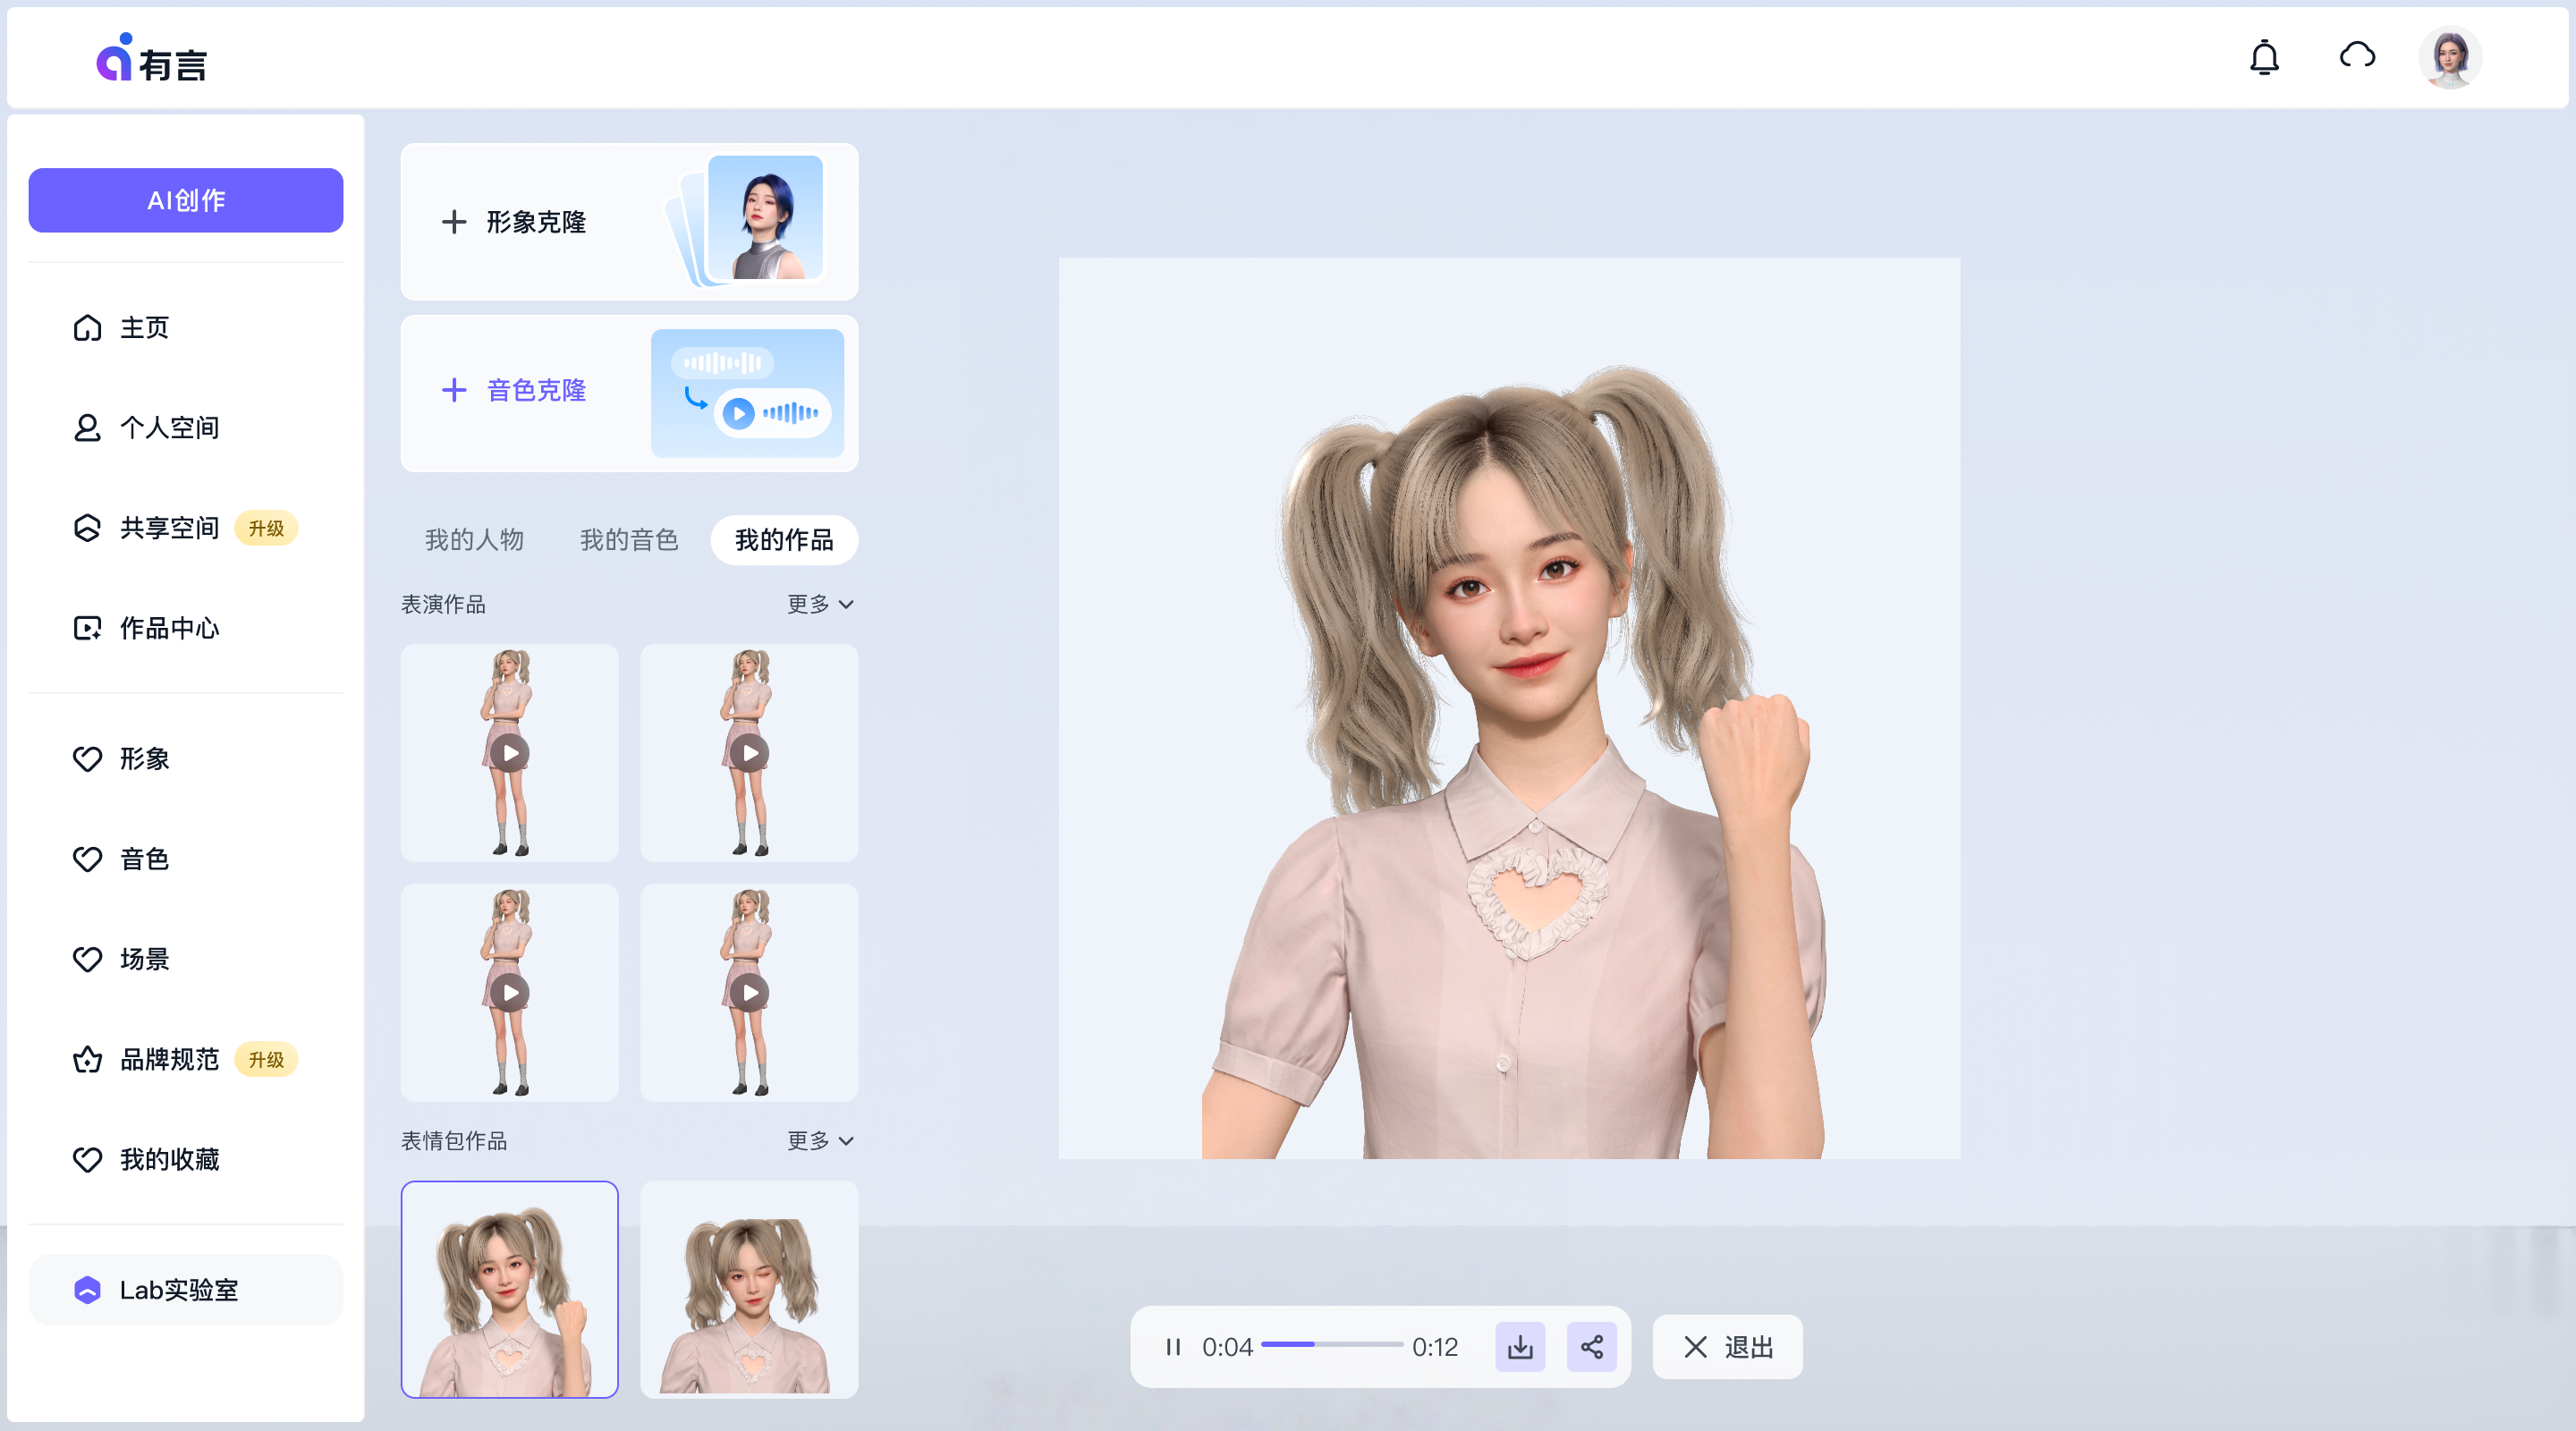Click the video playback progress bar

click(1331, 1345)
